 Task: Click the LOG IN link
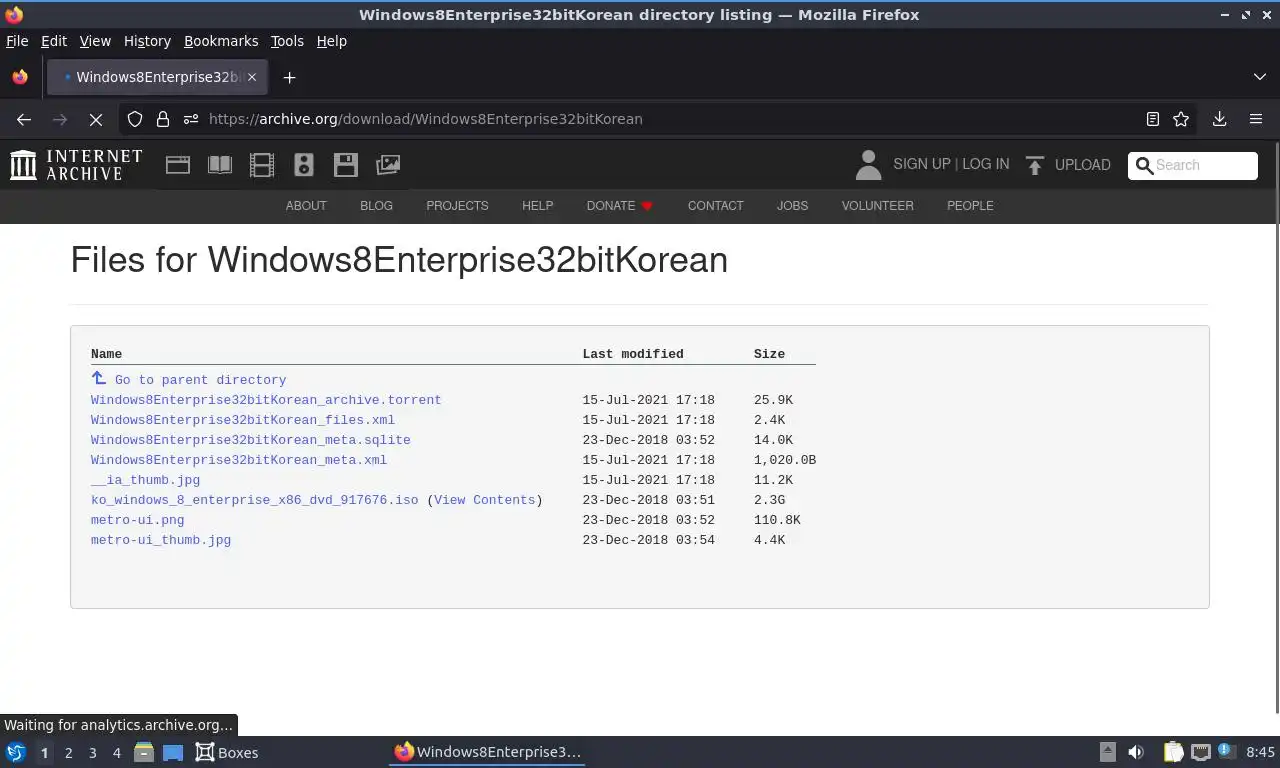(985, 164)
